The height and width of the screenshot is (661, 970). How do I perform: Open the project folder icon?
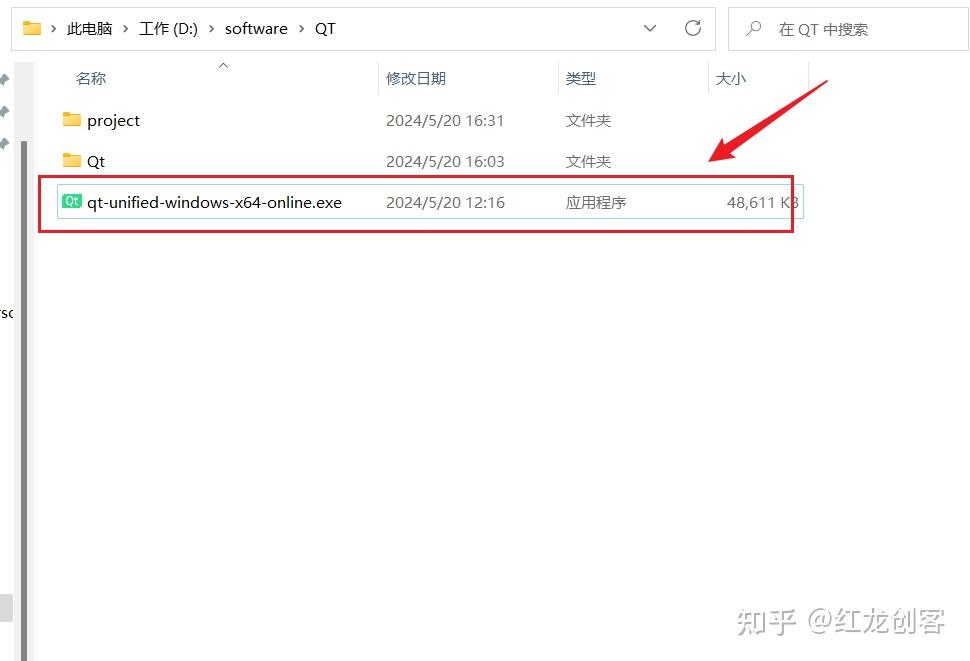pyautogui.click(x=72, y=120)
